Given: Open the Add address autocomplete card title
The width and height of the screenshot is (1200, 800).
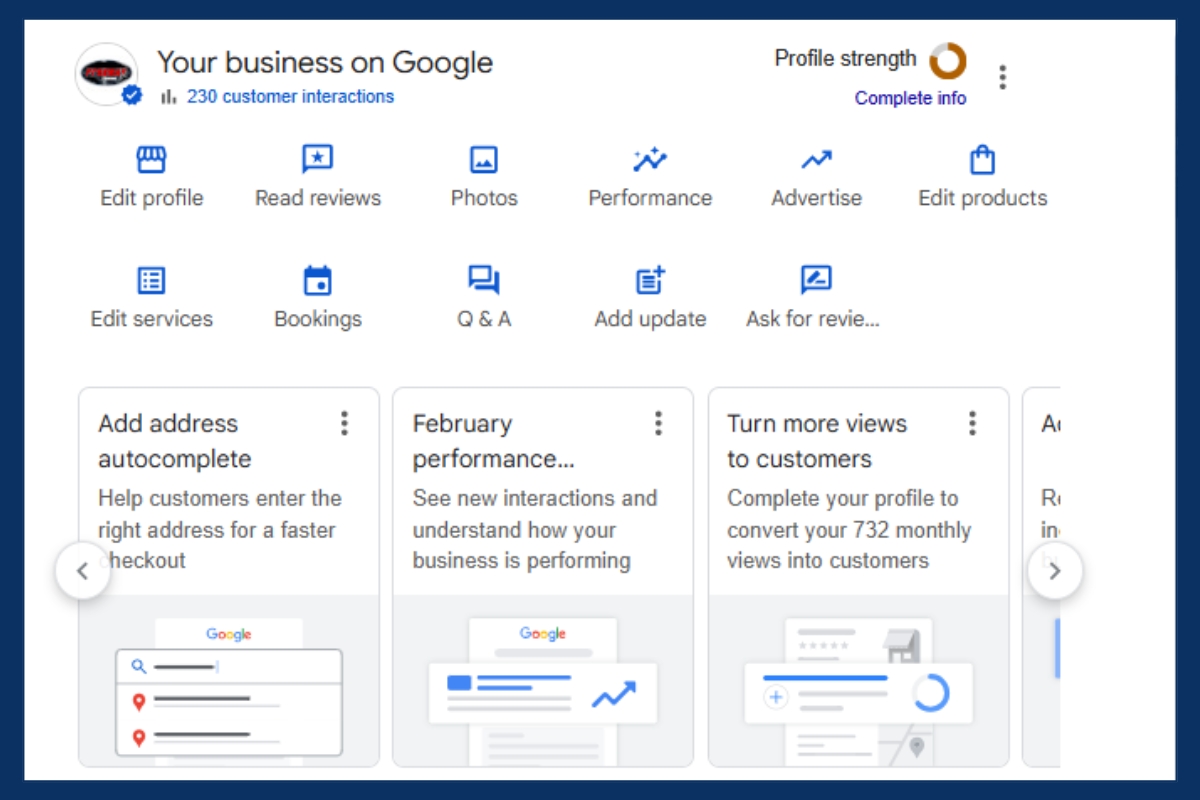Looking at the screenshot, I should click(175, 441).
